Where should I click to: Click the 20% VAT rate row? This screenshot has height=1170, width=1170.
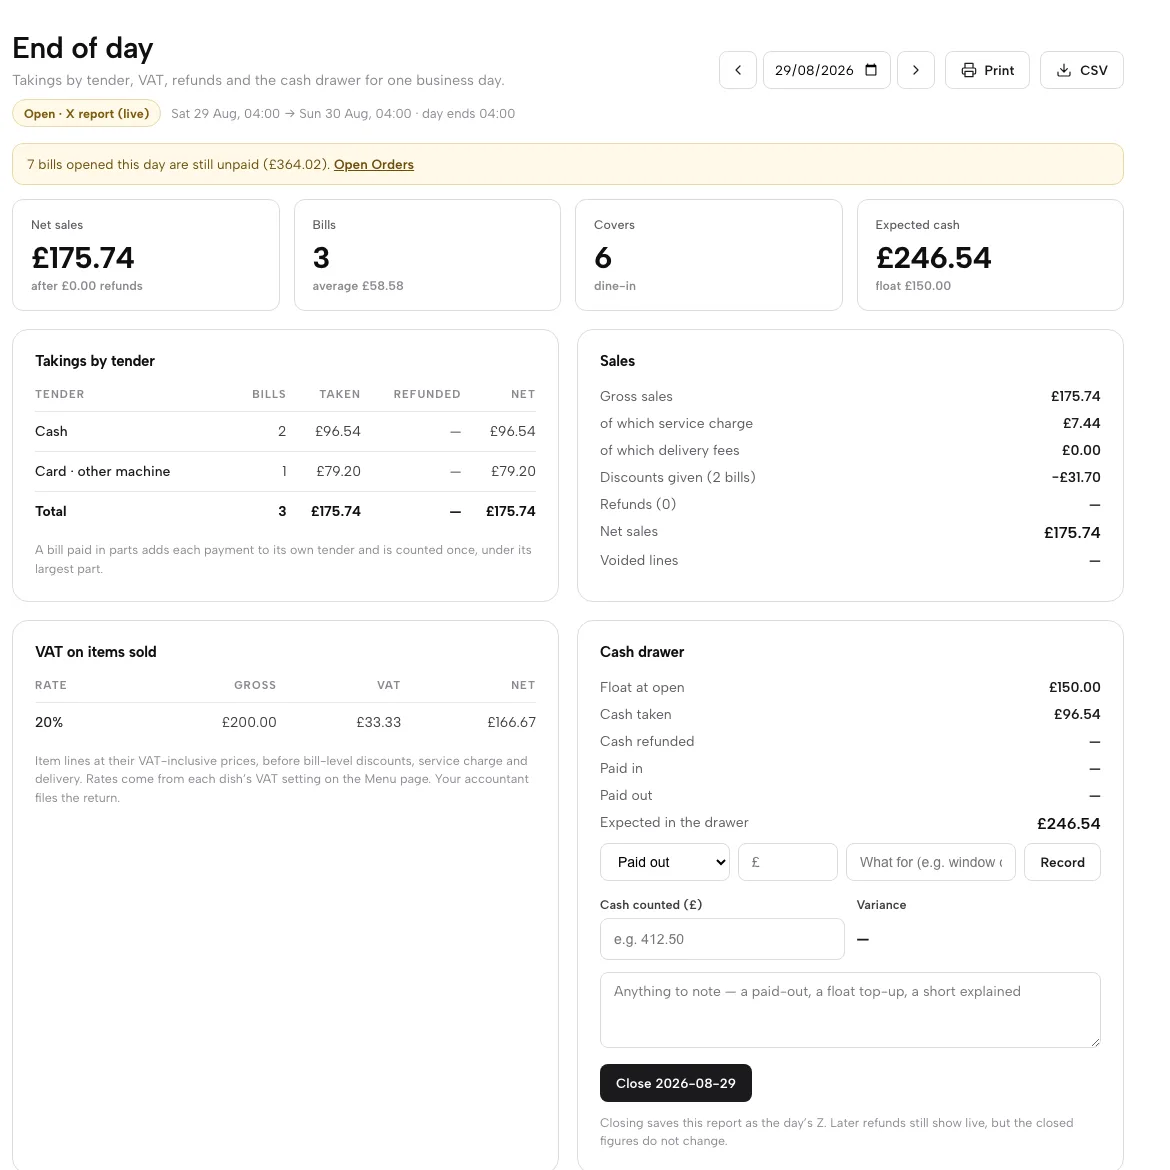click(x=285, y=722)
